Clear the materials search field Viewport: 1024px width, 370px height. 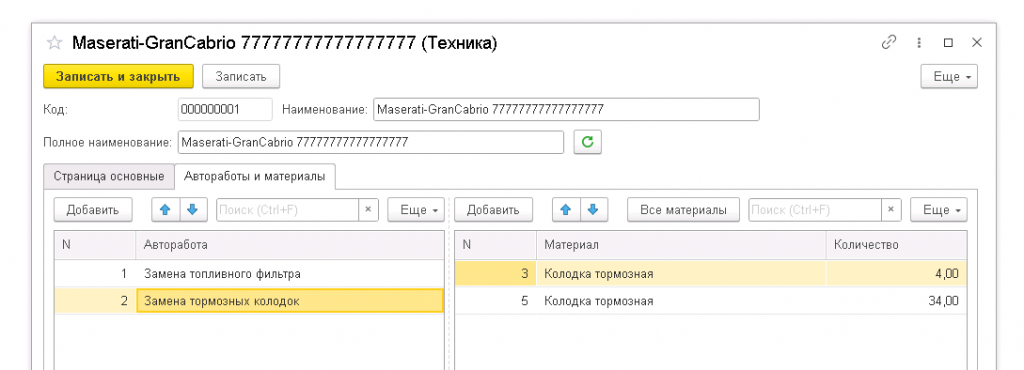pyautogui.click(x=891, y=209)
